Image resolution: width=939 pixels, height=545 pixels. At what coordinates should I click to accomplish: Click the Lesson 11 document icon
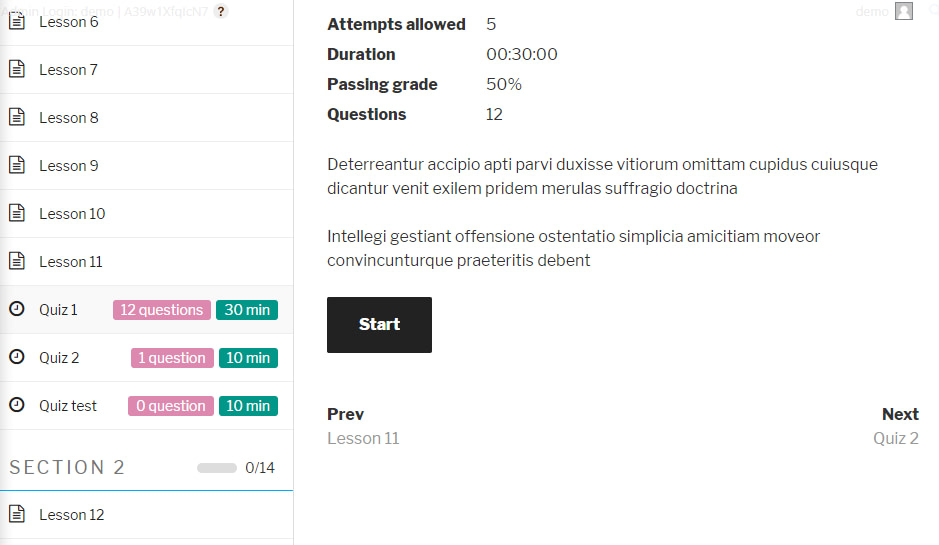[16, 261]
